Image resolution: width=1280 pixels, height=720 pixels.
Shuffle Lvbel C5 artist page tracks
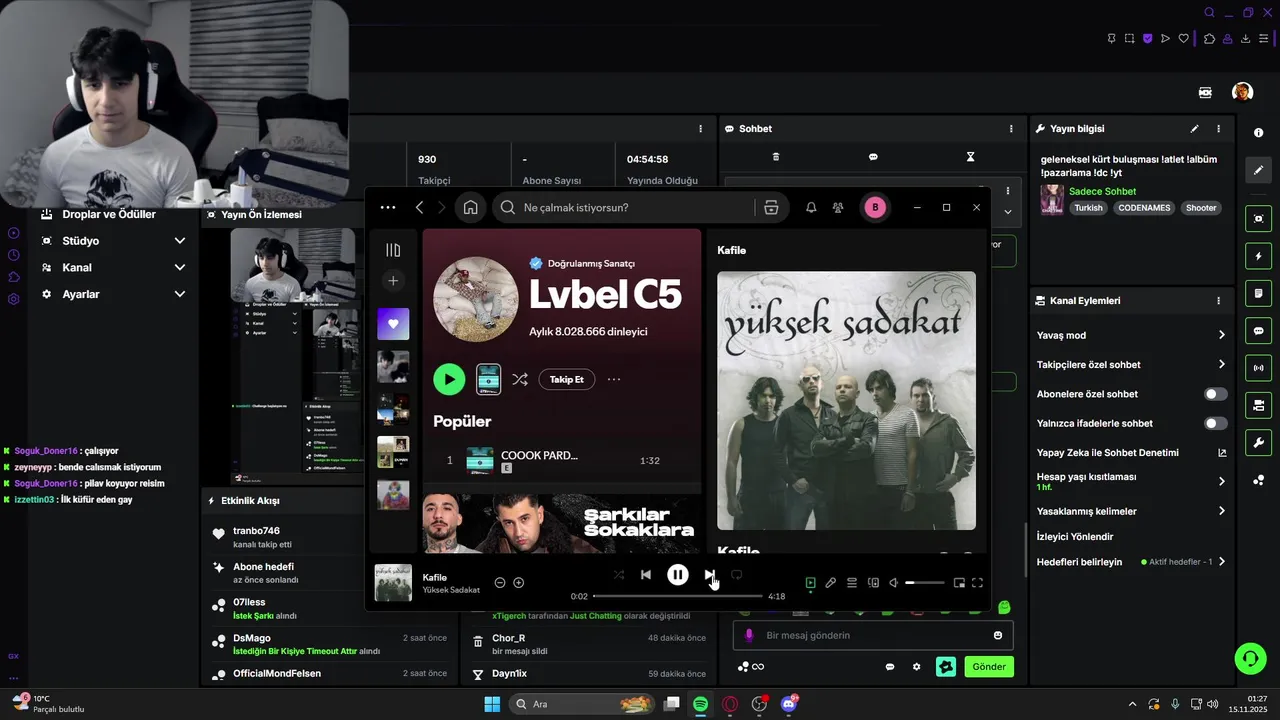[520, 380]
